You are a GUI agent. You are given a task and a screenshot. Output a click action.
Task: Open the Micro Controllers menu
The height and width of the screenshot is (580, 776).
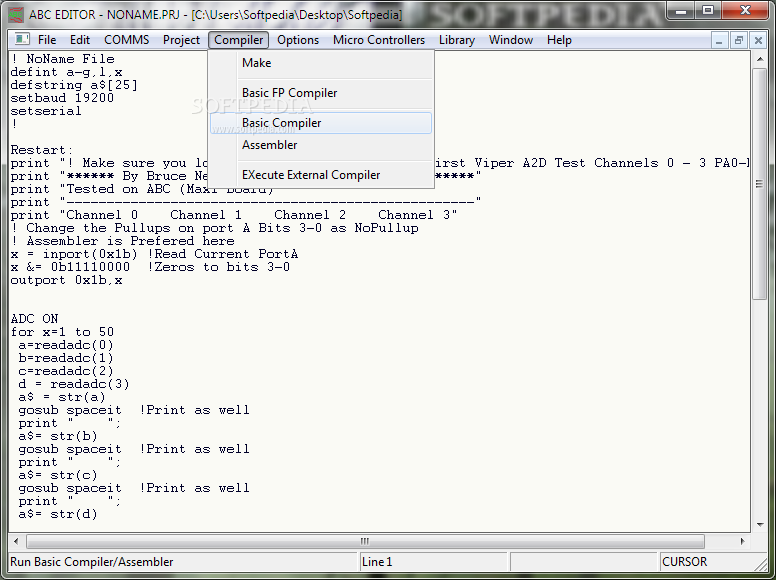(379, 40)
